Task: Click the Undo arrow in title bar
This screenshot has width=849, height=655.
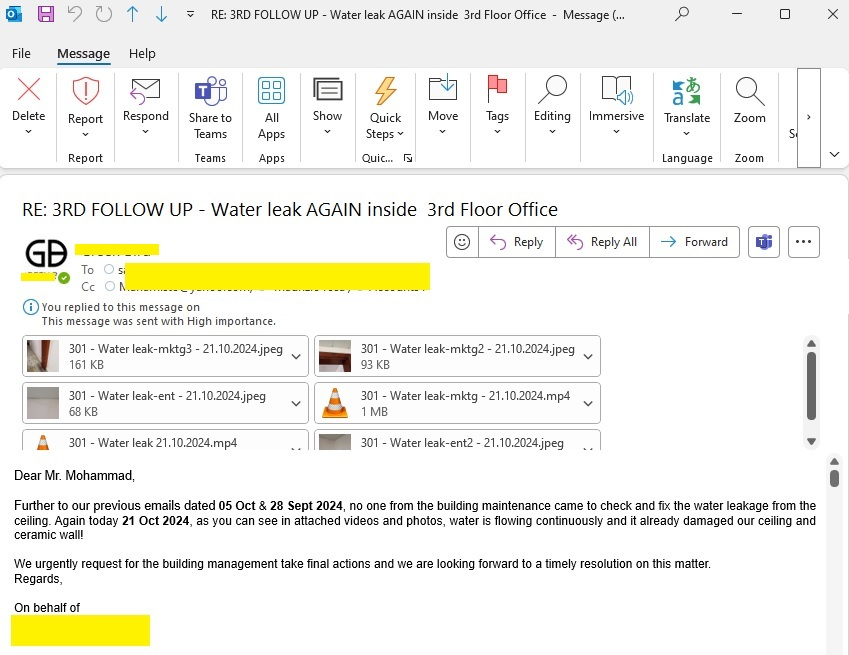Action: pyautogui.click(x=75, y=14)
